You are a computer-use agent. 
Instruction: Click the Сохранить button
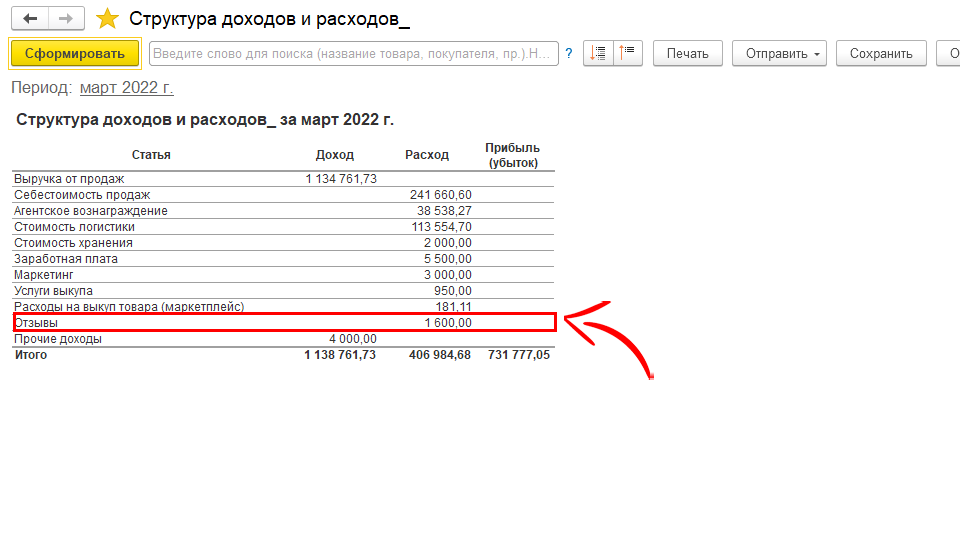click(x=881, y=54)
